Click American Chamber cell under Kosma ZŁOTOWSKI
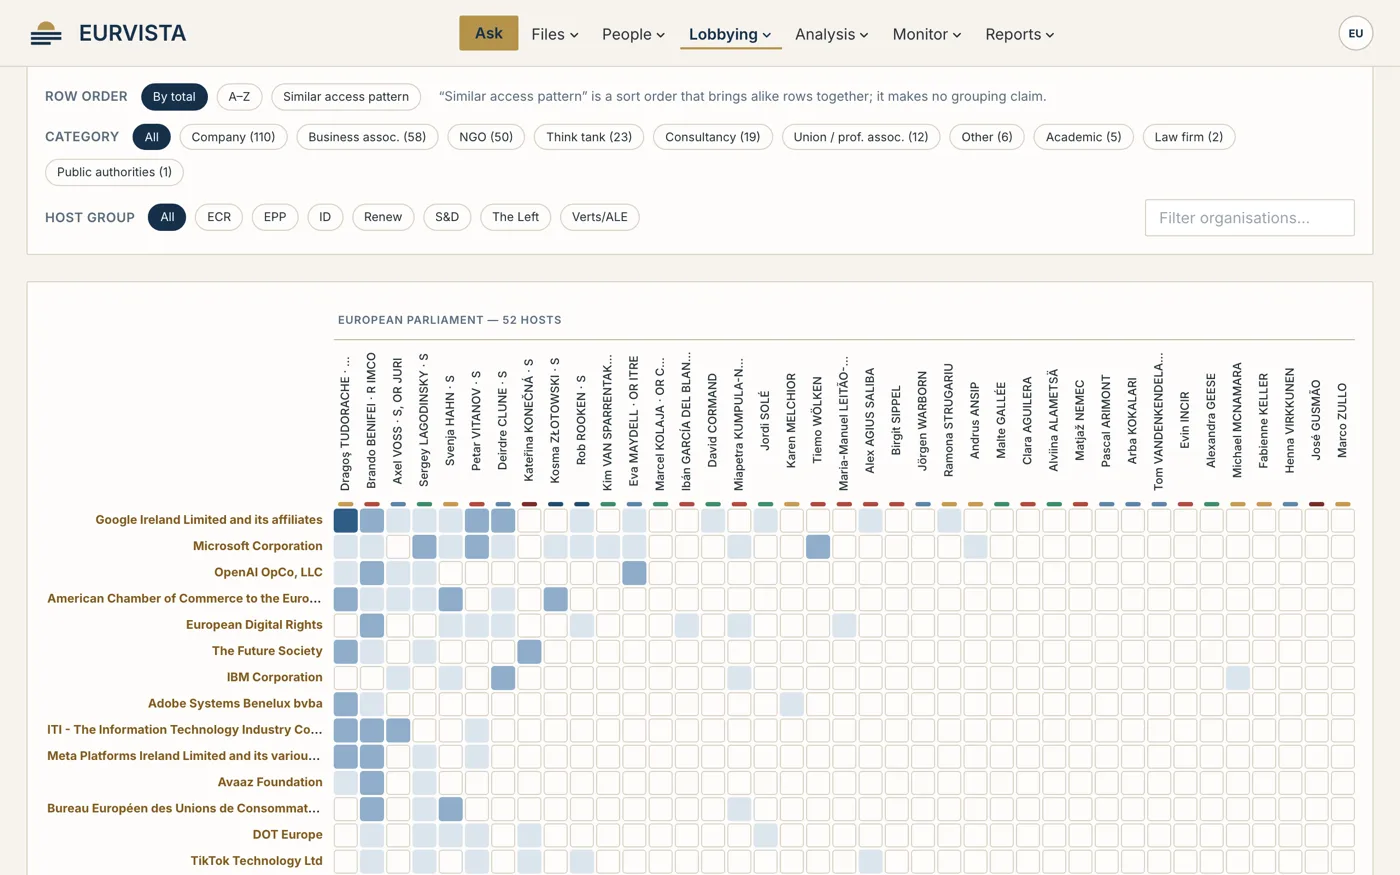This screenshot has width=1400, height=875. pyautogui.click(x=555, y=599)
